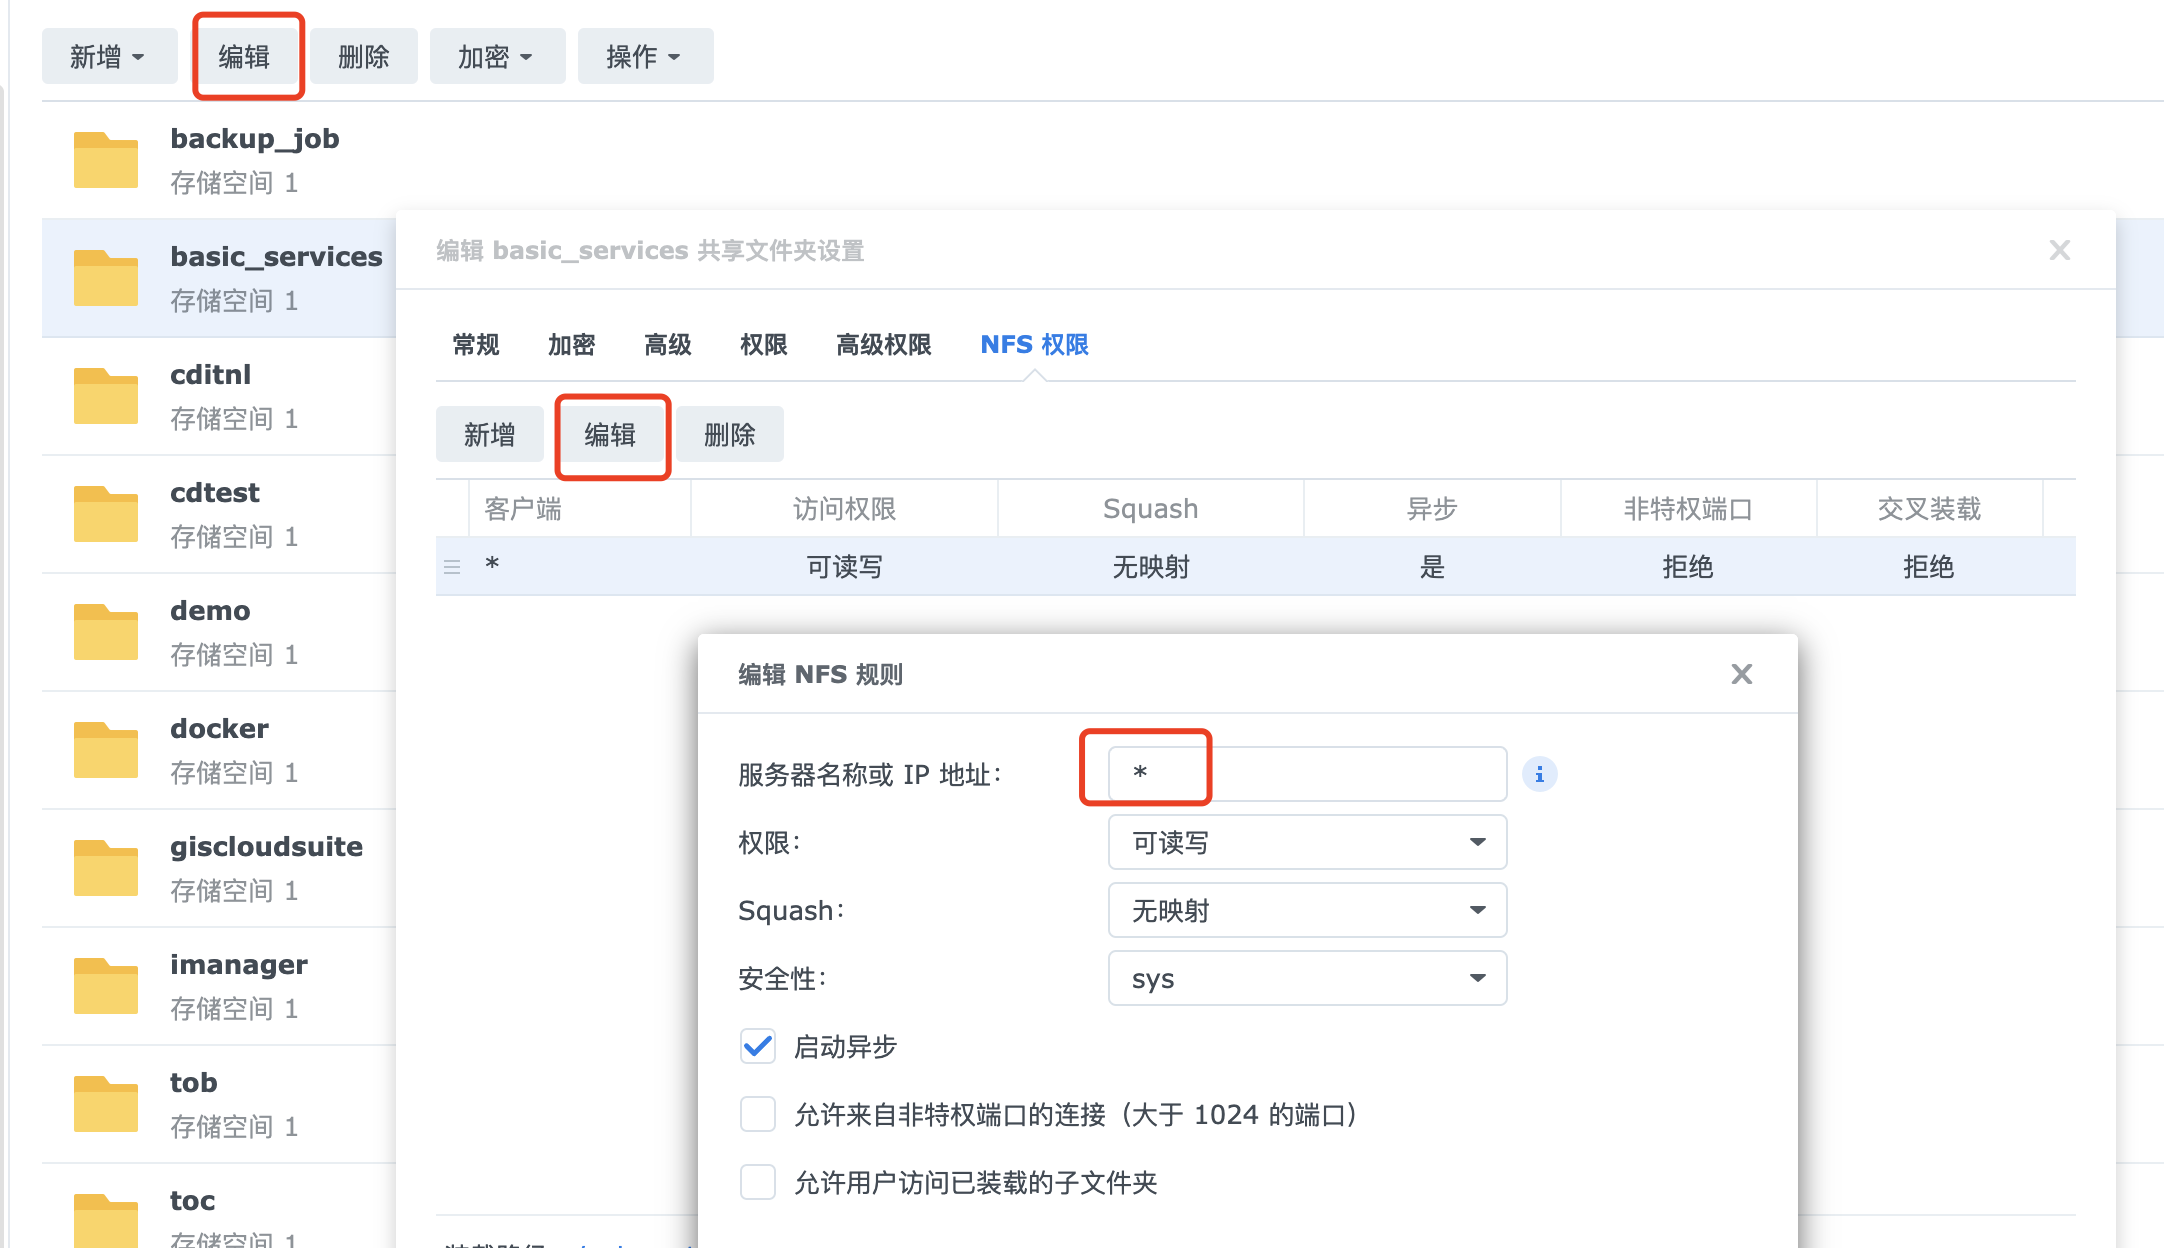Open the security dropdown showing sys
Image resolution: width=2164 pixels, height=1248 pixels.
1306,978
